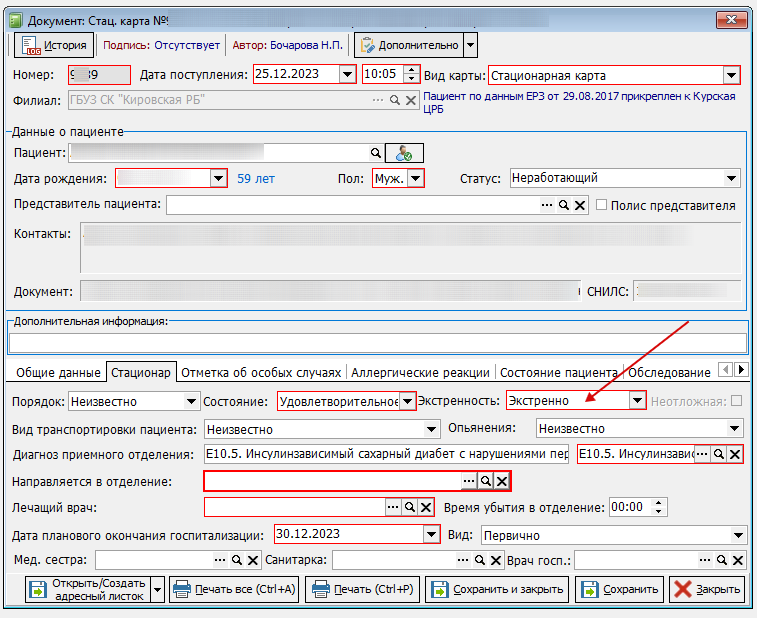Expand the Экстренность dropdown
This screenshot has width=757, height=618.
[x=637, y=400]
